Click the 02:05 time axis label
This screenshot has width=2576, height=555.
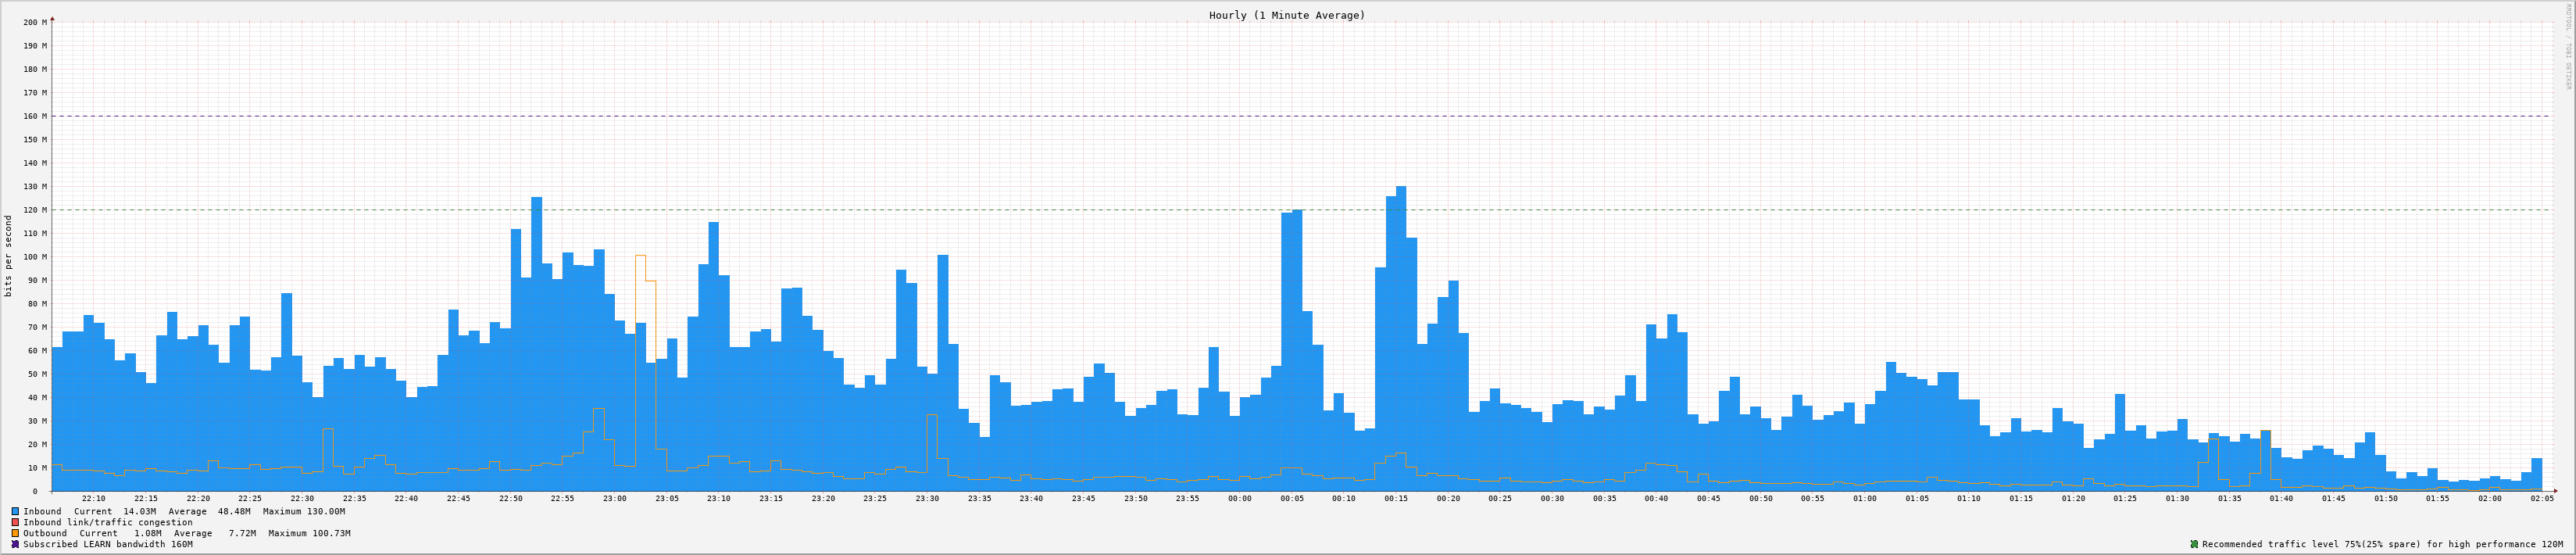click(x=2541, y=498)
